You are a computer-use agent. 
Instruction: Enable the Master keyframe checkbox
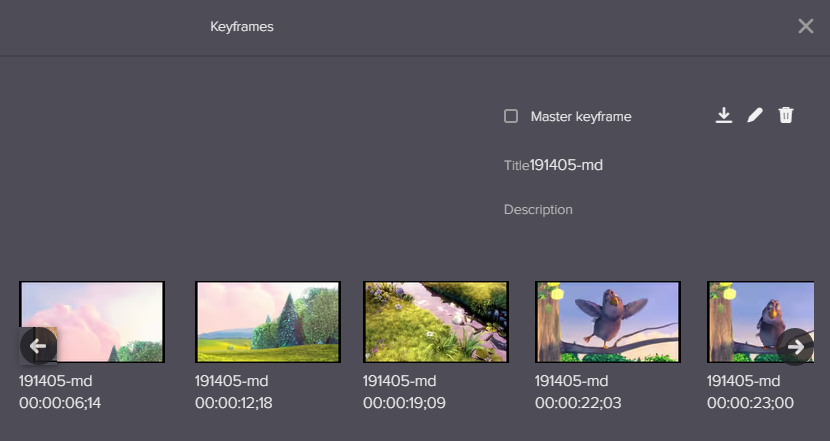click(x=511, y=116)
